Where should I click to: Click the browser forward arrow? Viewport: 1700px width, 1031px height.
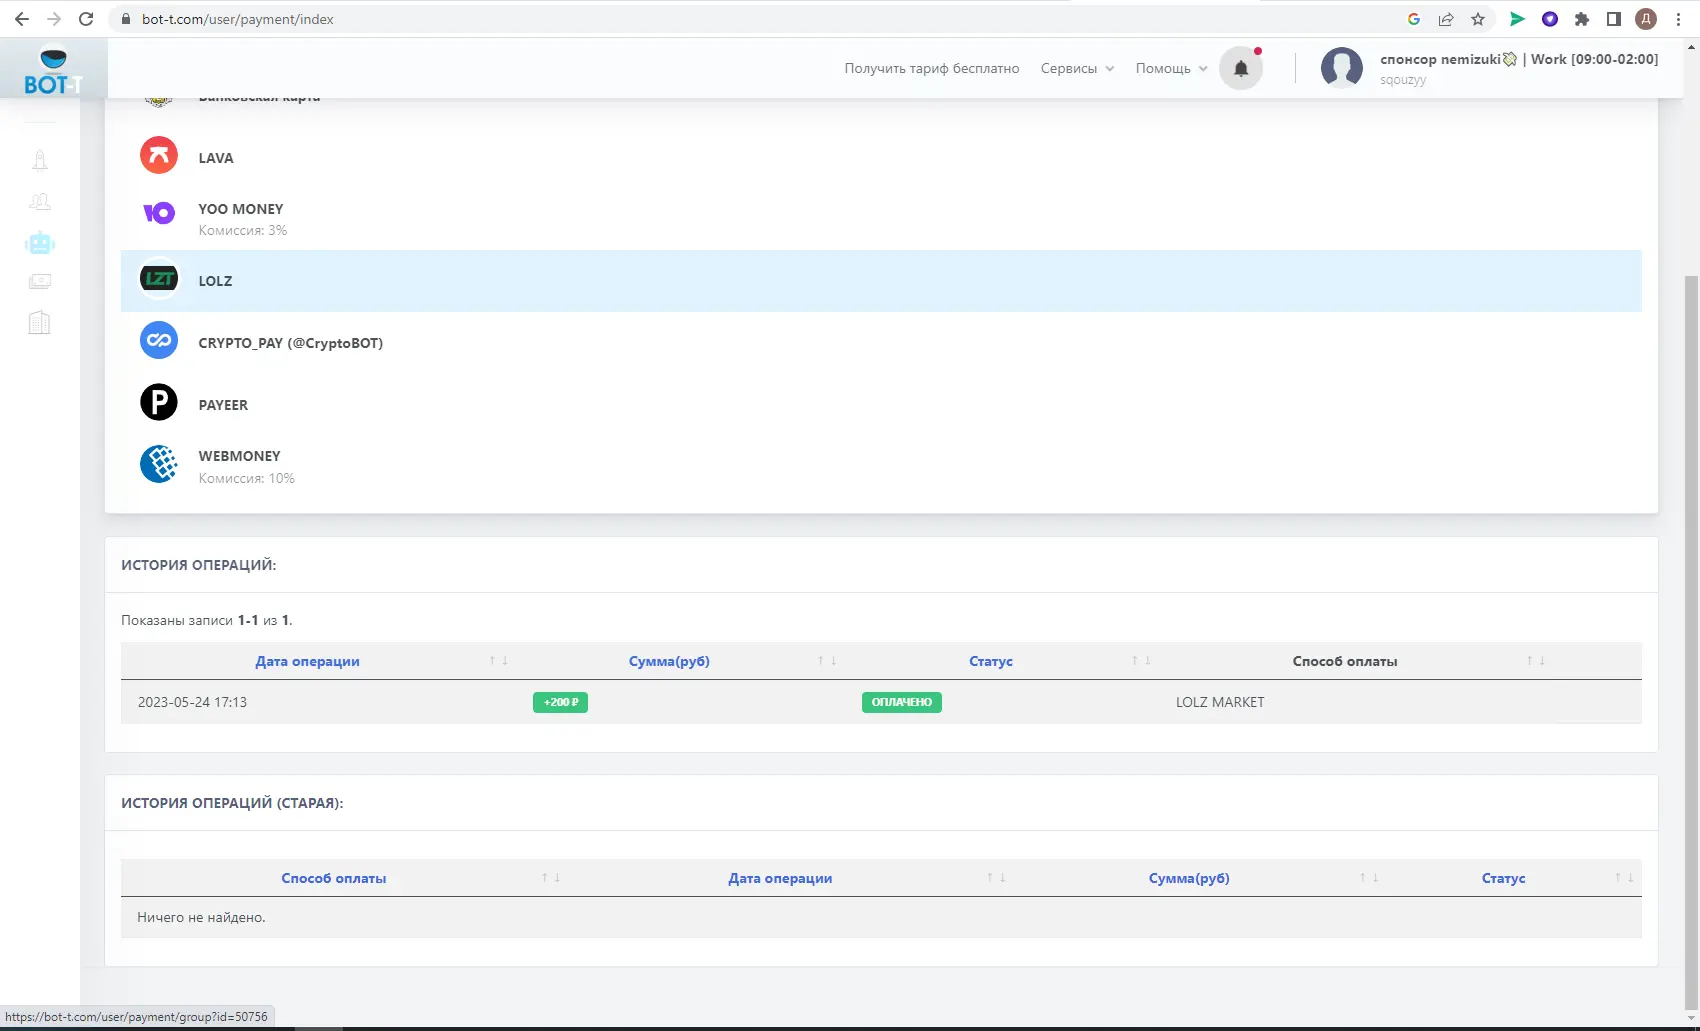point(54,19)
